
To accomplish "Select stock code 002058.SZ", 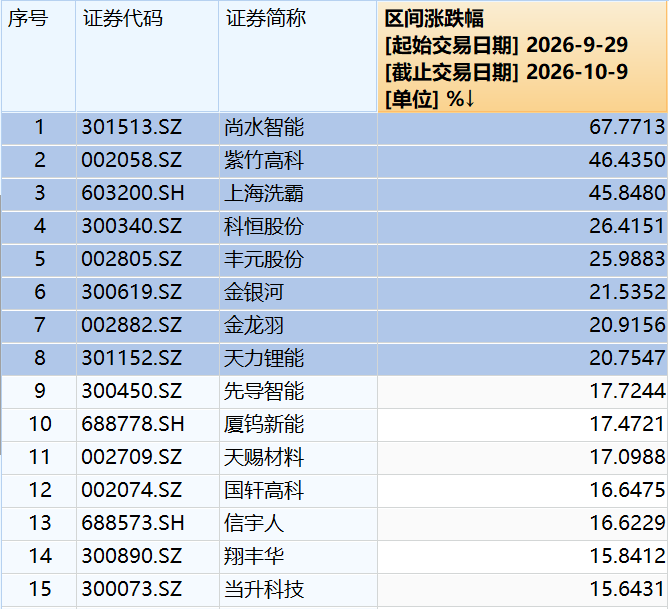I will click(132, 160).
